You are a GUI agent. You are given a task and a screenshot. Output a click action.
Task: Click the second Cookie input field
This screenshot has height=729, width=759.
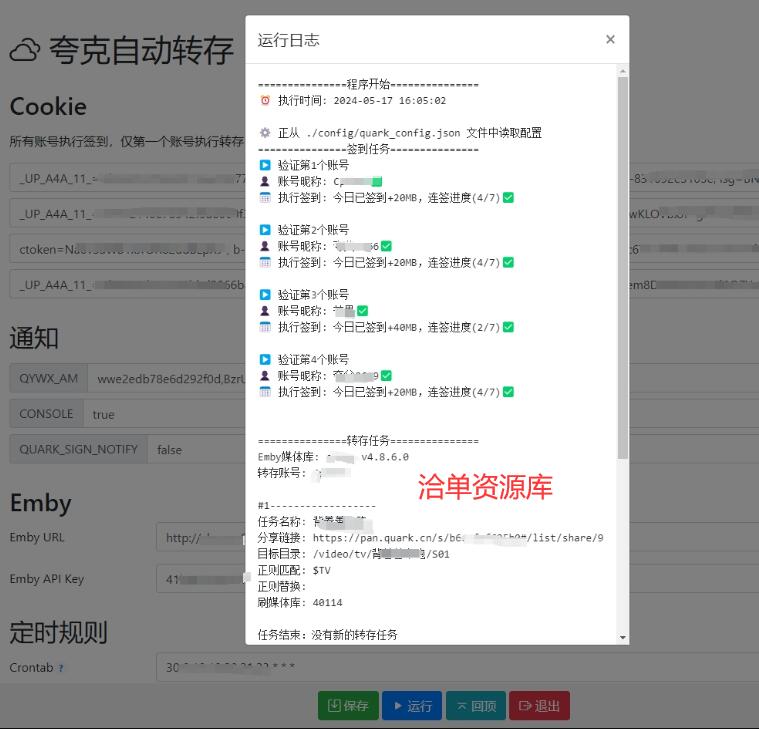pos(384,213)
